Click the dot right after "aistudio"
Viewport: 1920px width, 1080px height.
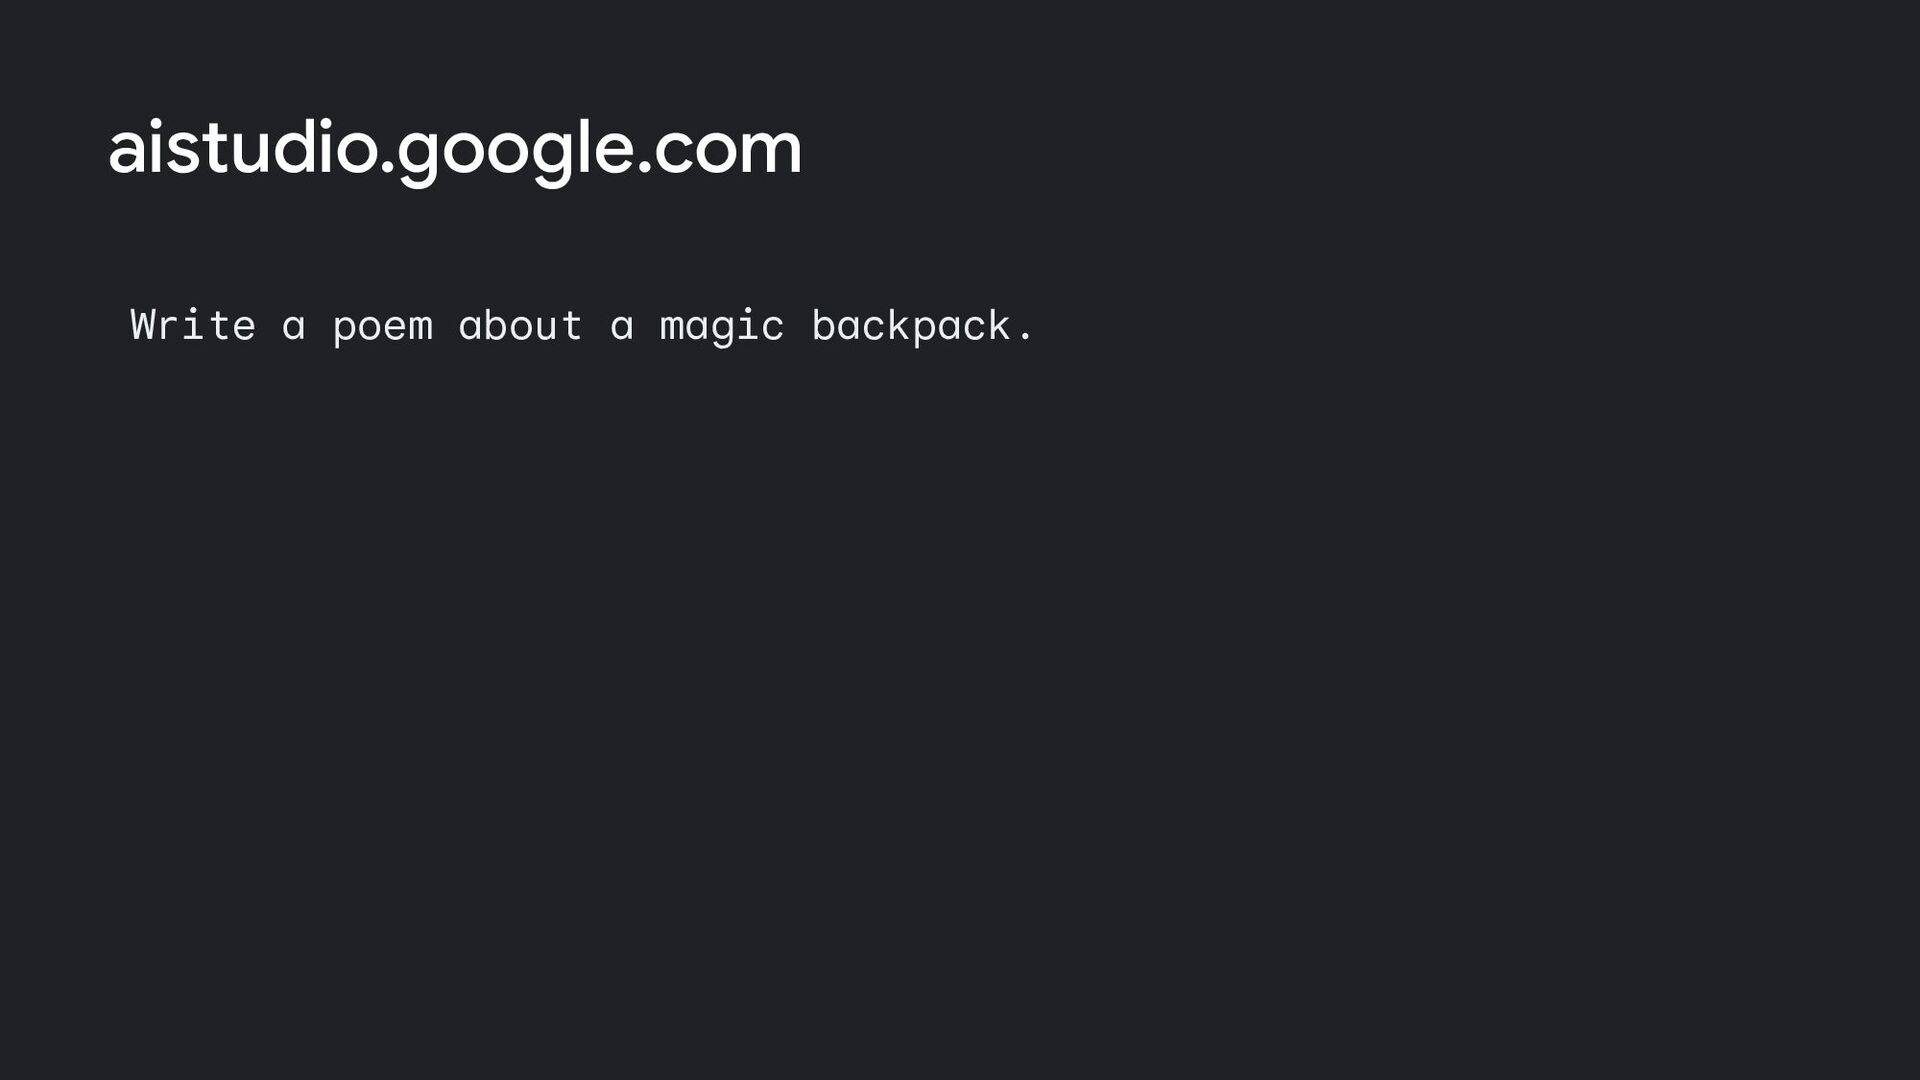coord(388,172)
